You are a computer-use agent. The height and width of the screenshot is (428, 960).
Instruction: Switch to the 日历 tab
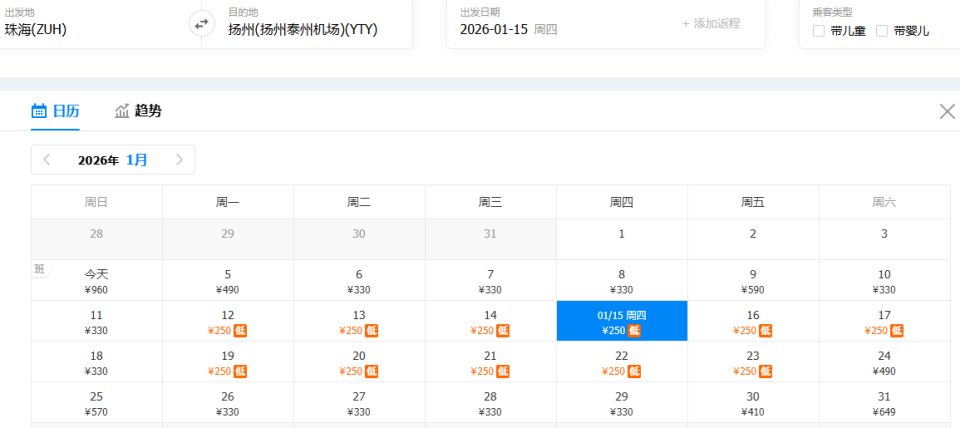55,111
